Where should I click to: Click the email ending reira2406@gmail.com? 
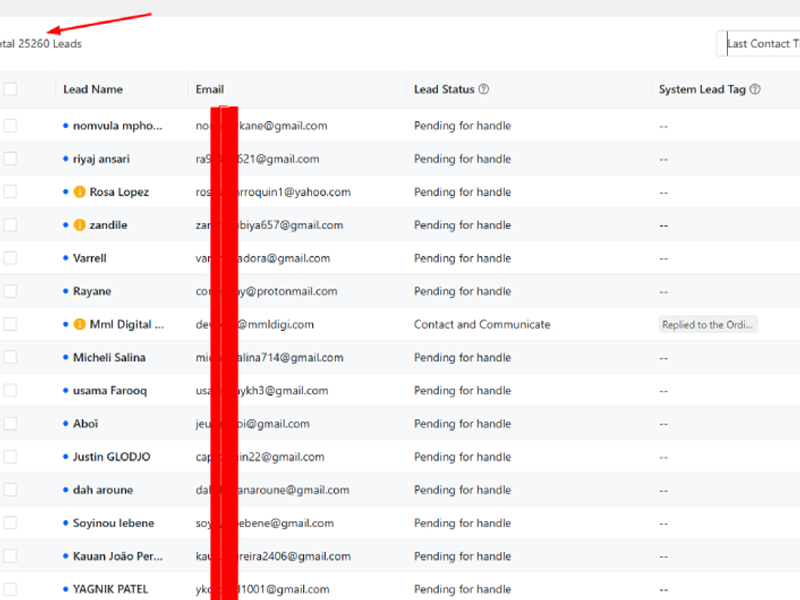(x=273, y=556)
